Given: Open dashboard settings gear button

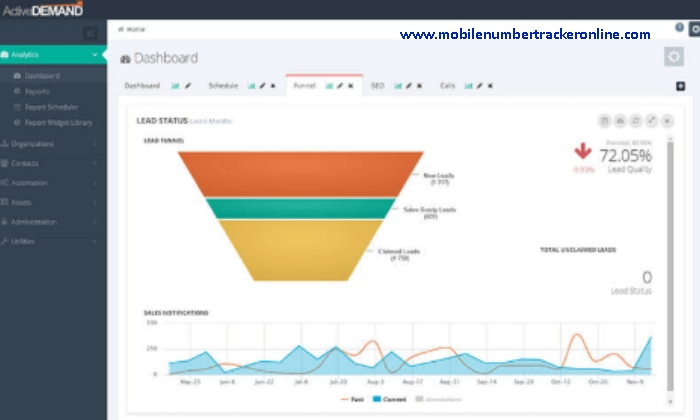Looking at the screenshot, I should (674, 57).
